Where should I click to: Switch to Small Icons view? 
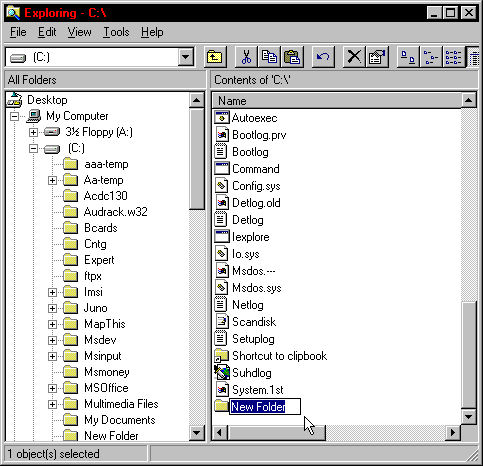tap(431, 57)
